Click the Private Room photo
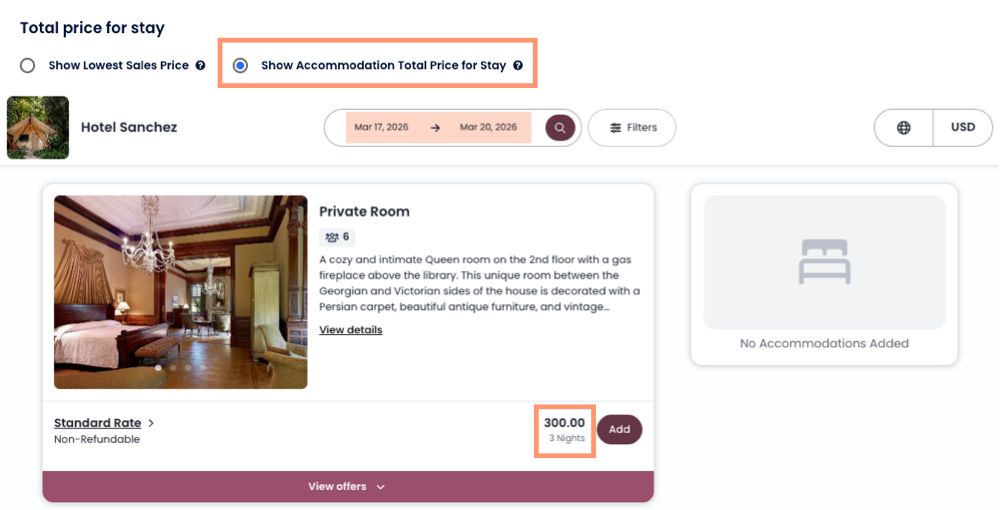 (x=181, y=291)
